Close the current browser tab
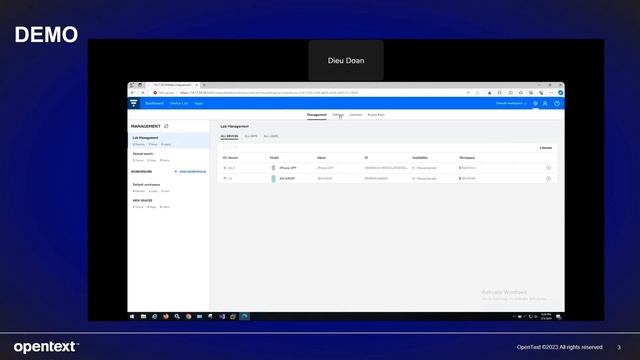 (x=196, y=85)
